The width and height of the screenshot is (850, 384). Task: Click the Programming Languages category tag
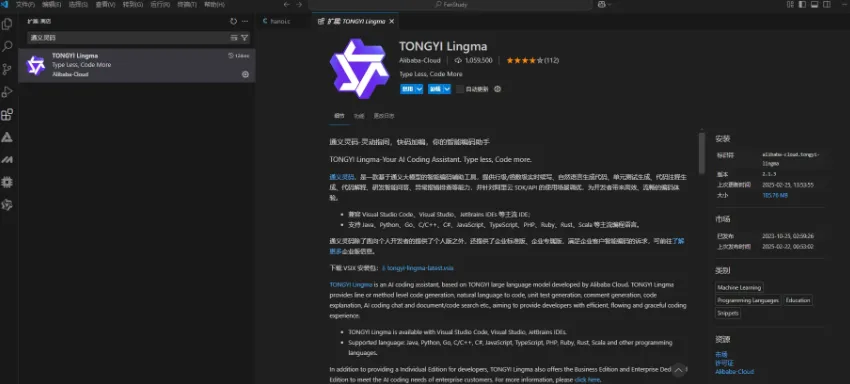tap(748, 300)
